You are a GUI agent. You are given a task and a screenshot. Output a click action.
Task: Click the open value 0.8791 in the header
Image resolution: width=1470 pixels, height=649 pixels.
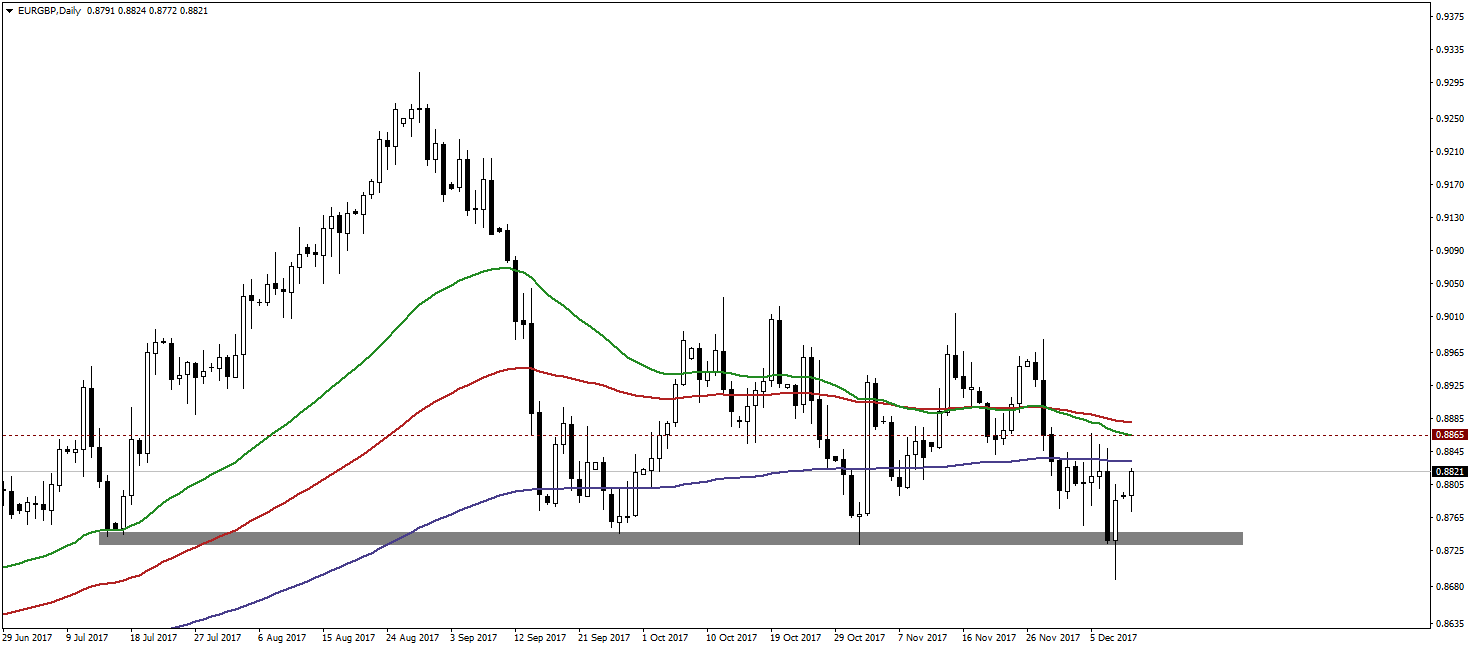click(101, 10)
